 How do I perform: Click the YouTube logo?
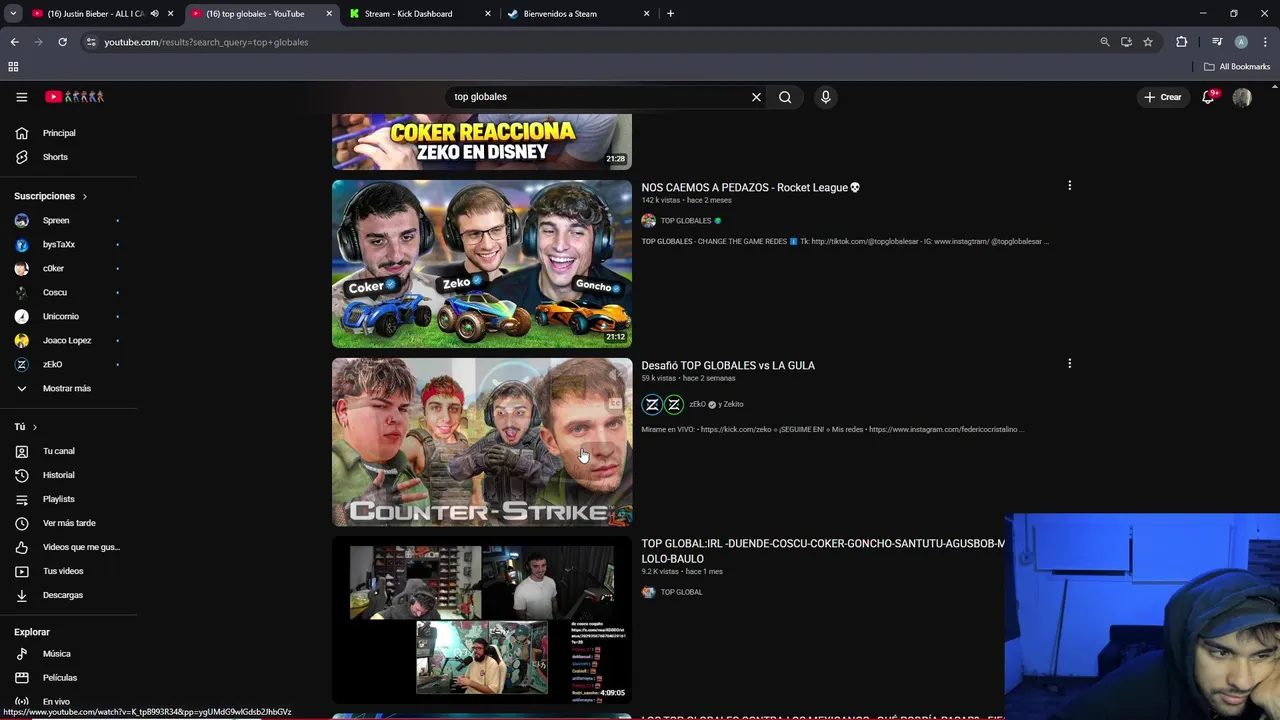pos(74,97)
